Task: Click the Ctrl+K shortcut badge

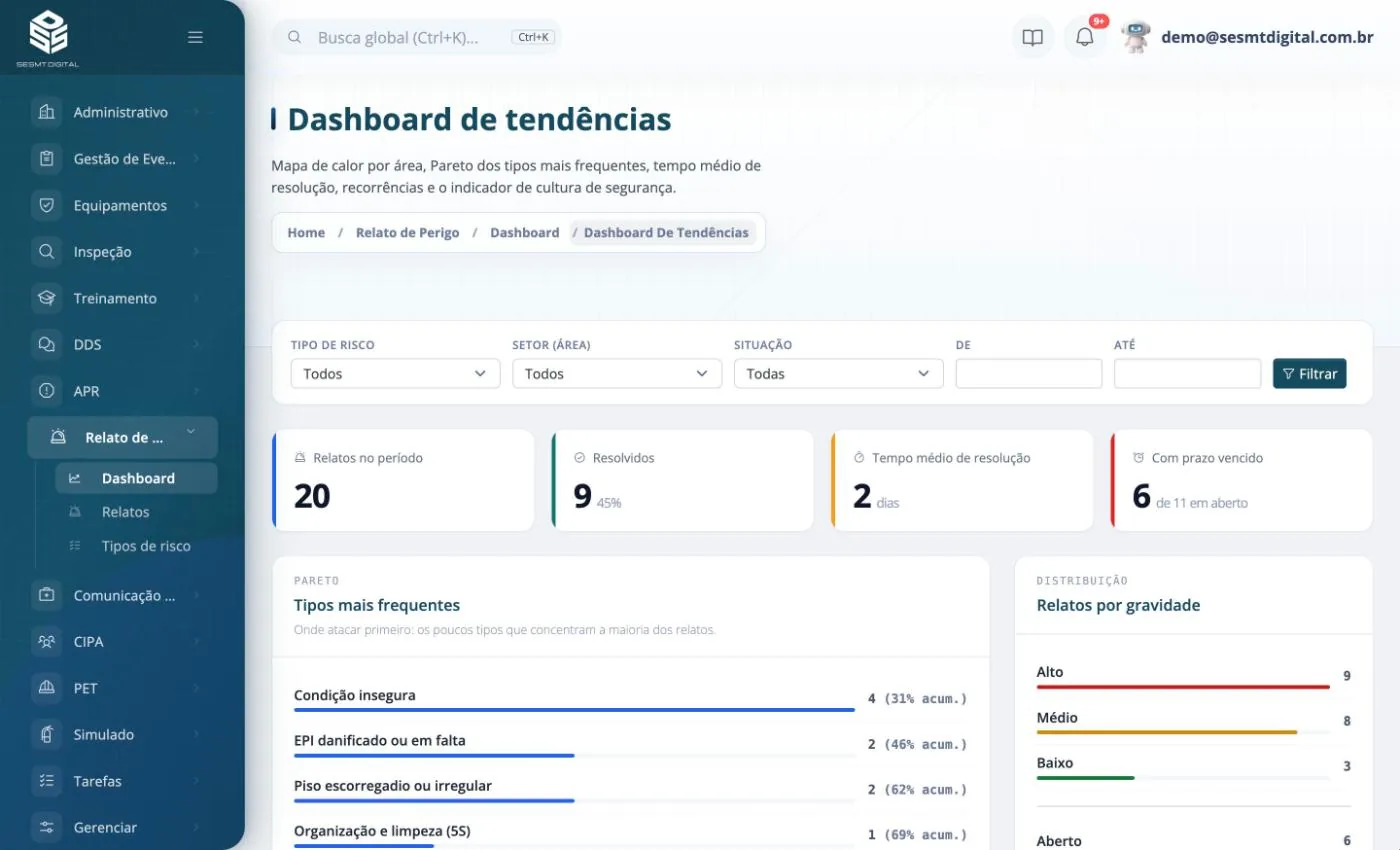Action: (x=533, y=37)
